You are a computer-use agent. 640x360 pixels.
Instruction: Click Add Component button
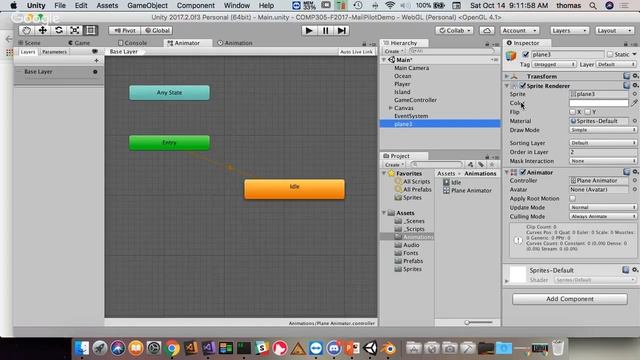point(570,299)
